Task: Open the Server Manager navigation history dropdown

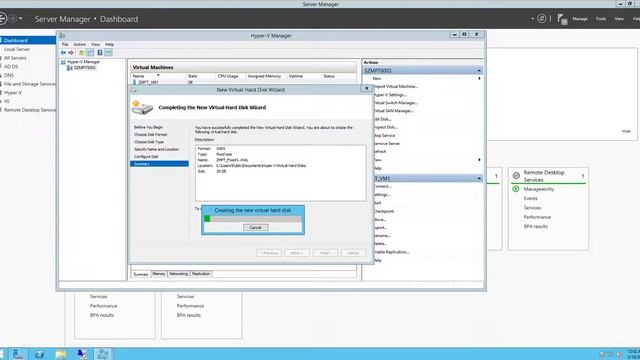Action: (x=21, y=19)
